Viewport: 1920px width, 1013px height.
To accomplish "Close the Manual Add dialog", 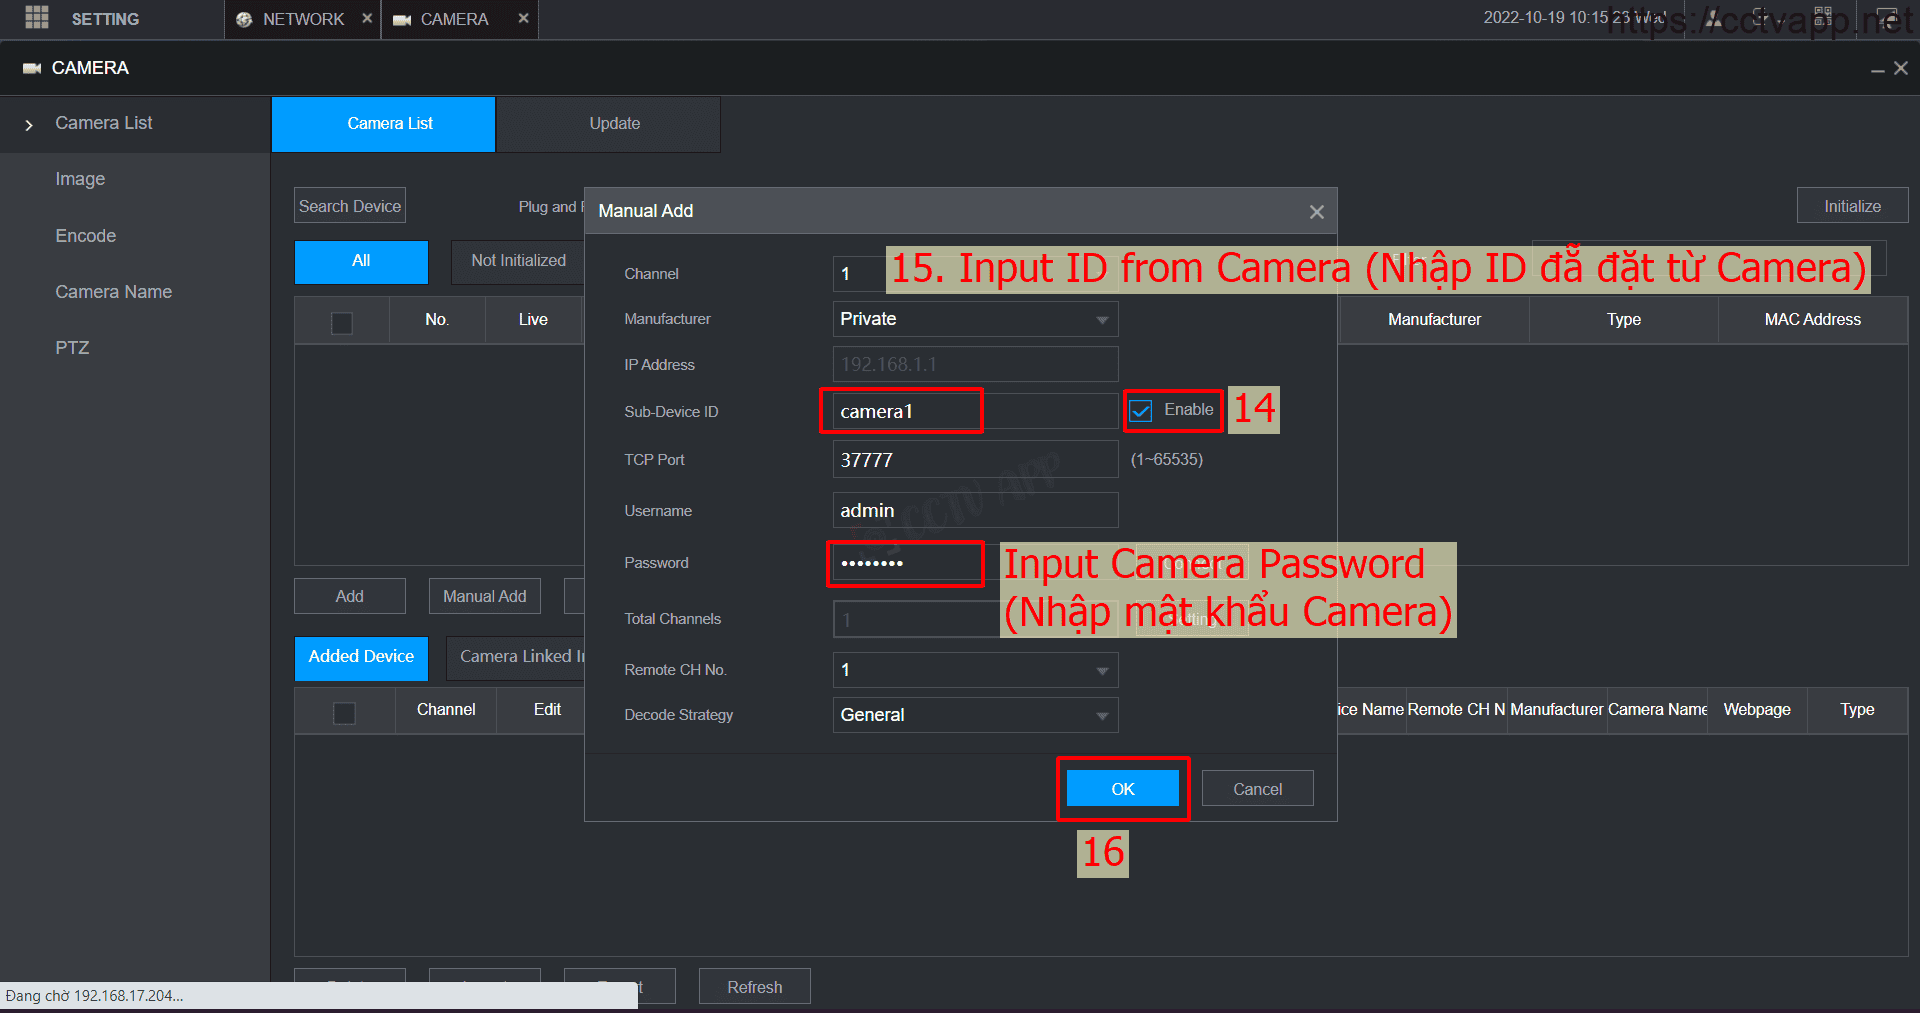I will coord(1316,212).
